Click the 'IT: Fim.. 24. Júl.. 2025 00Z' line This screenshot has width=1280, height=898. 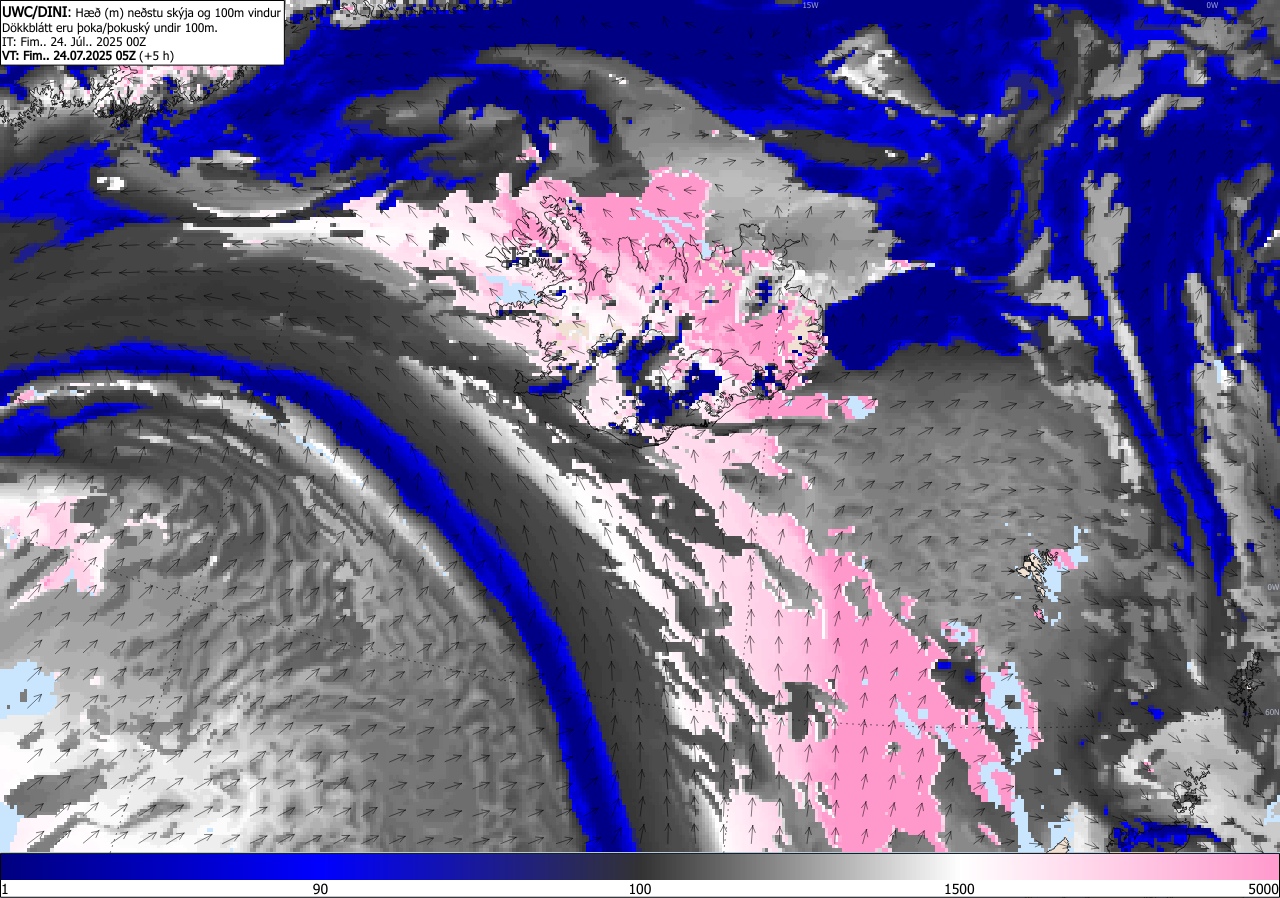[x=75, y=42]
